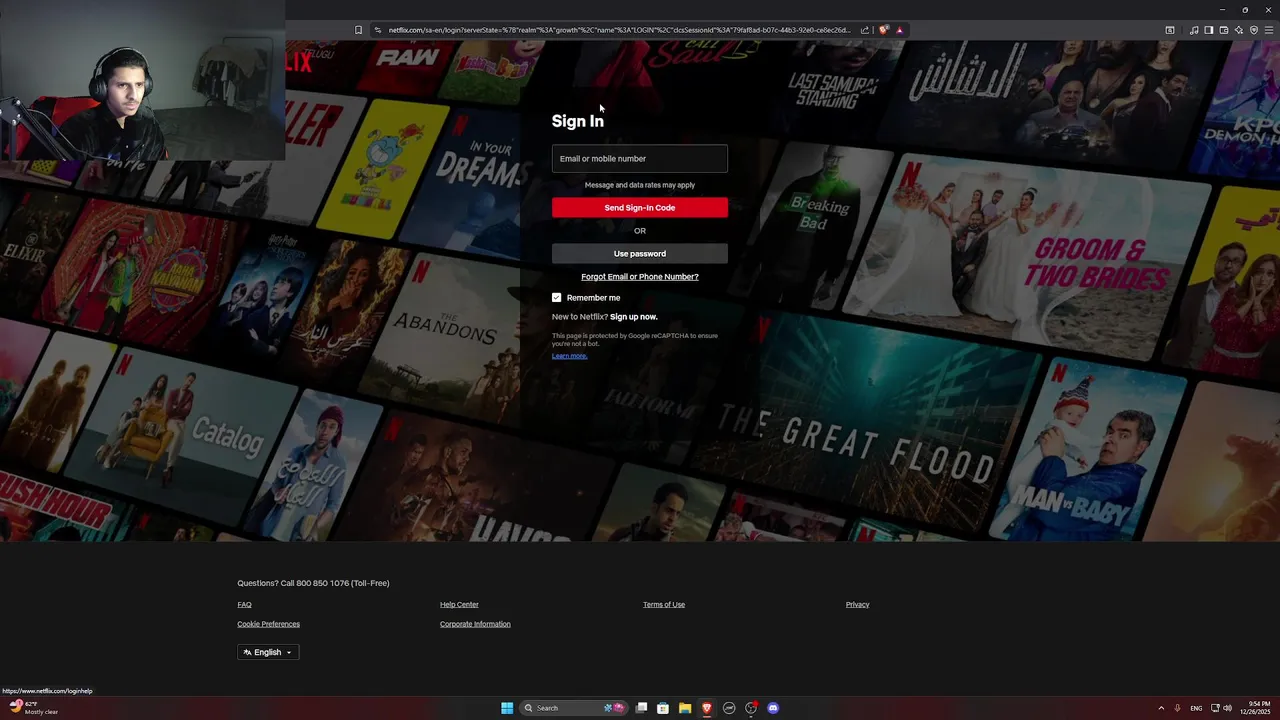
Task: Click the Sign up now link
Action: tap(634, 316)
